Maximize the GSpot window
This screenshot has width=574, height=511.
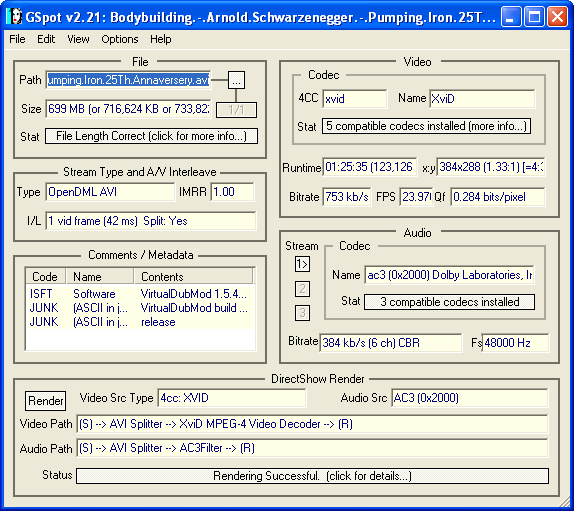coord(534,16)
